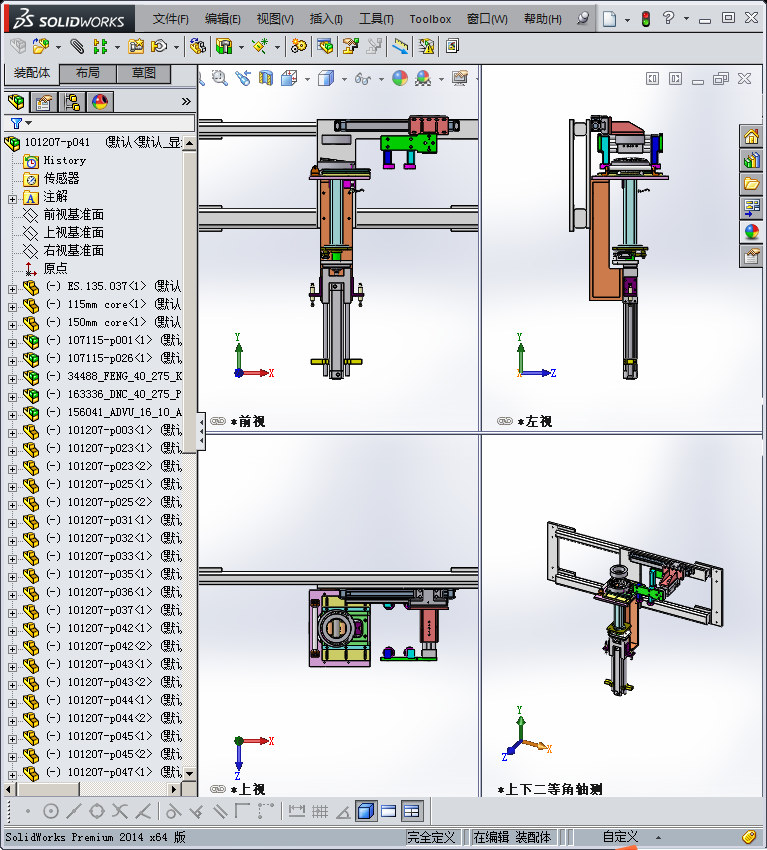
Task: Open the 插入(I) menu
Action: 326,19
